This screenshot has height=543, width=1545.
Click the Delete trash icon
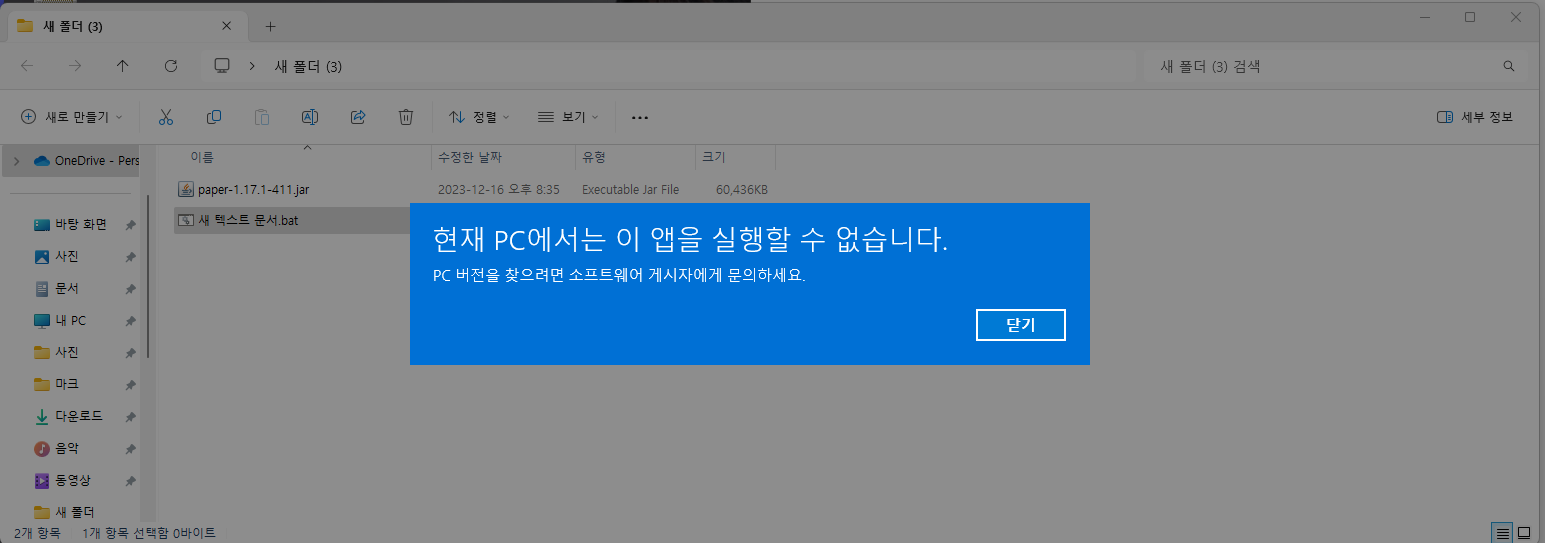[x=406, y=117]
